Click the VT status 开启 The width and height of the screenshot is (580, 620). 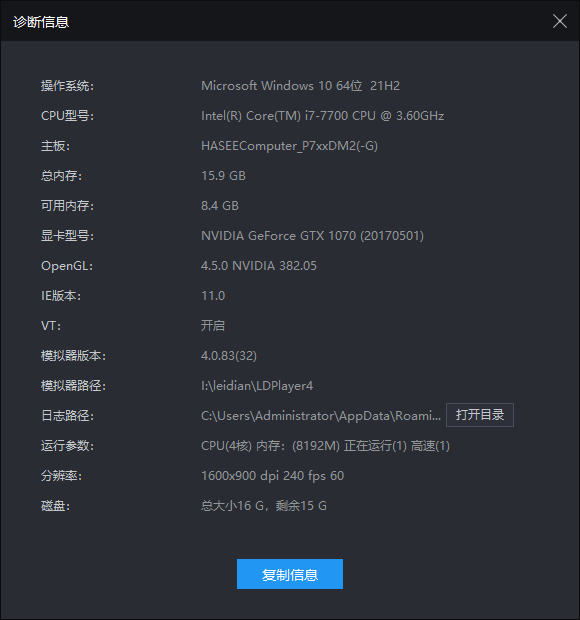tap(213, 326)
